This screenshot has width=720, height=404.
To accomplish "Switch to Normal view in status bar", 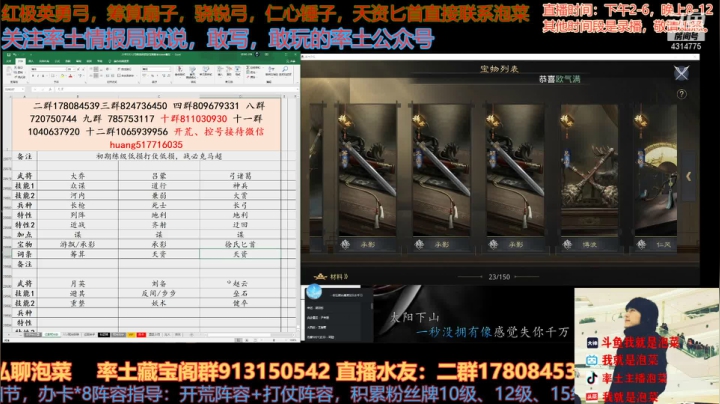I will (239, 340).
